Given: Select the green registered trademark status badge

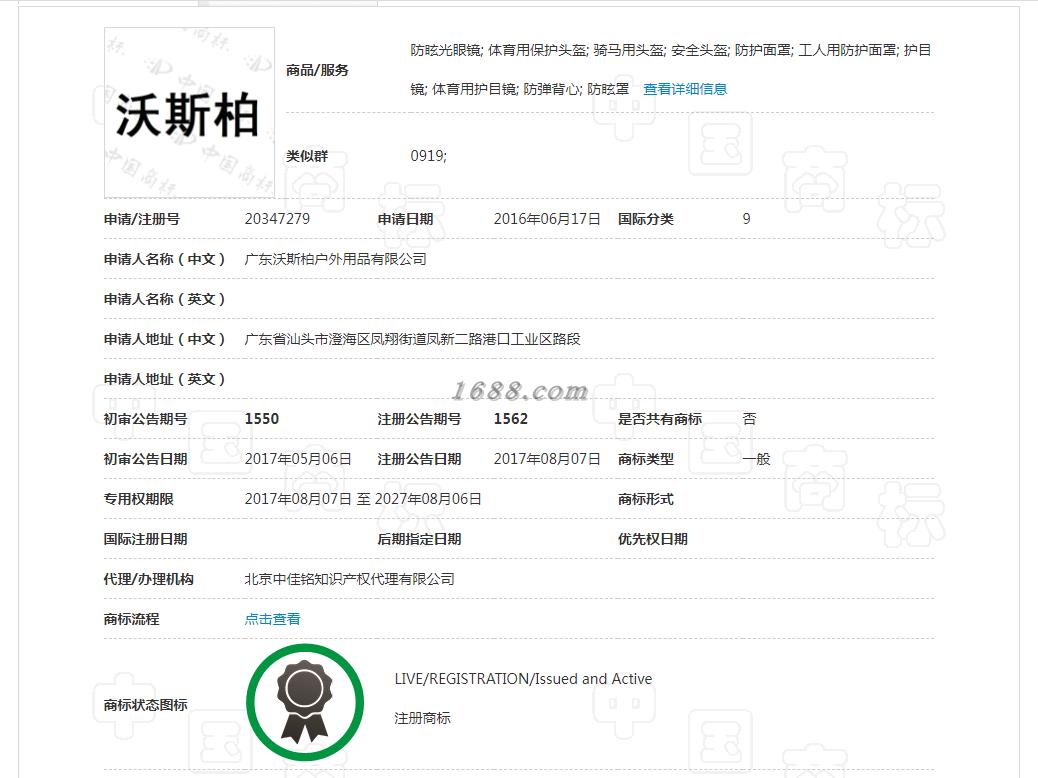Looking at the screenshot, I should coord(305,703).
